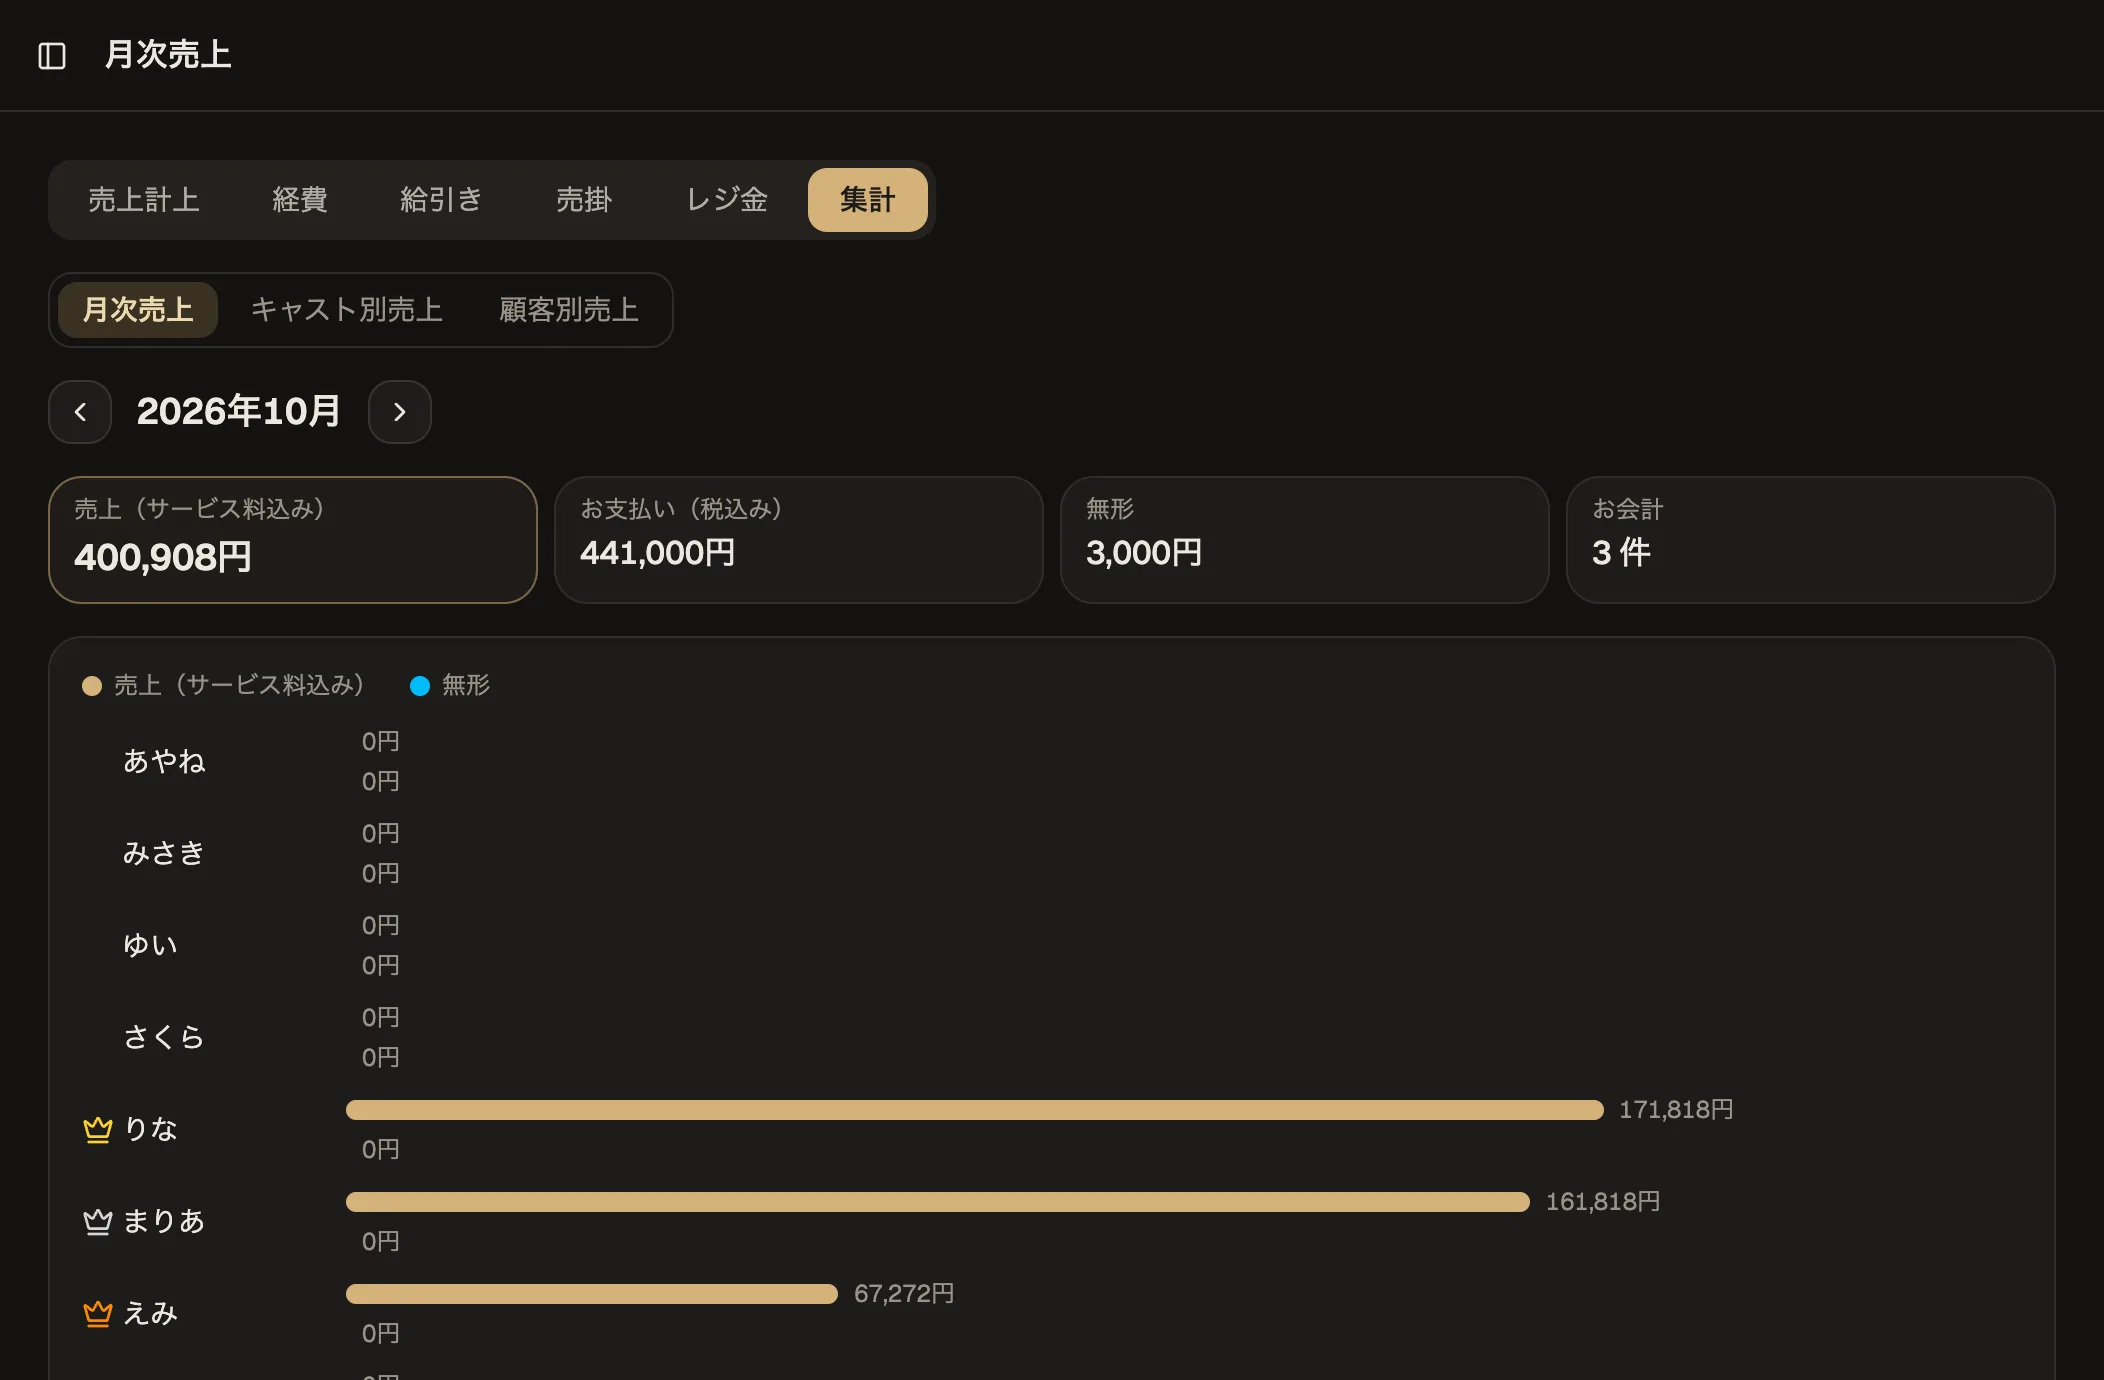Select the 月次売上 sub-tab
This screenshot has height=1380, width=2104.
pyautogui.click(x=138, y=310)
